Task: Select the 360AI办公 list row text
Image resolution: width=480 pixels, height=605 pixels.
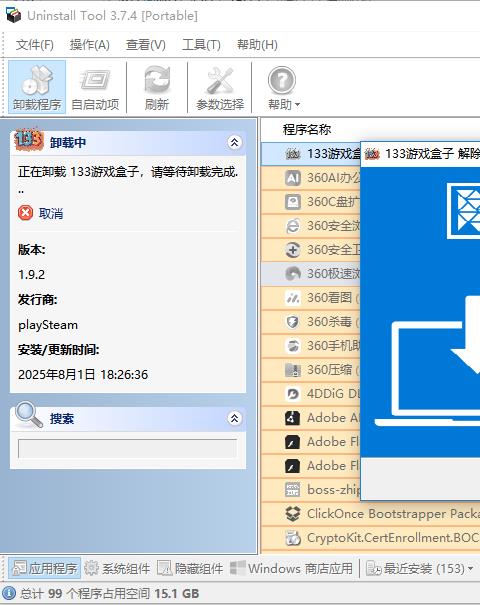Action: (333, 178)
